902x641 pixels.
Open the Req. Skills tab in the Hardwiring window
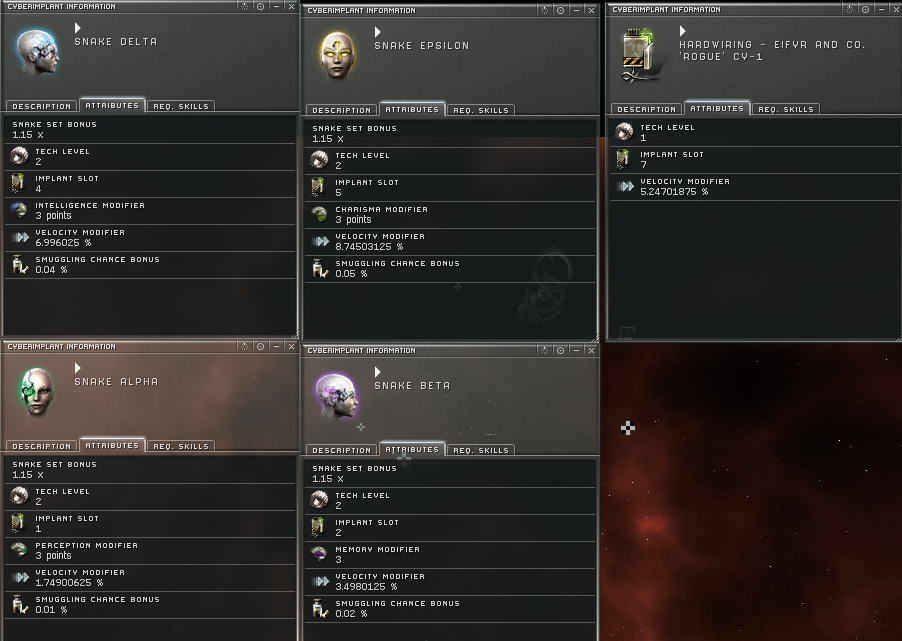(x=786, y=109)
